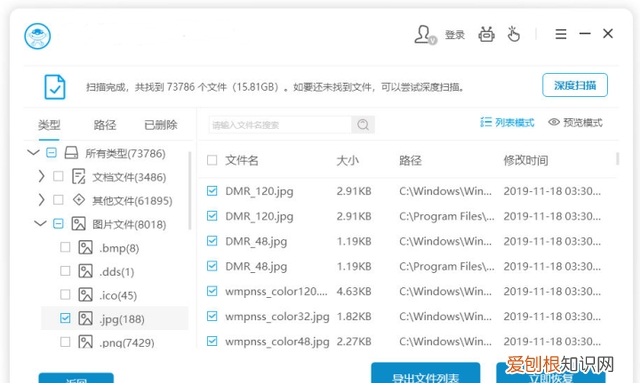Open the hamburger menu icon
Image resolution: width=640 pixels, height=383 pixels.
click(561, 34)
